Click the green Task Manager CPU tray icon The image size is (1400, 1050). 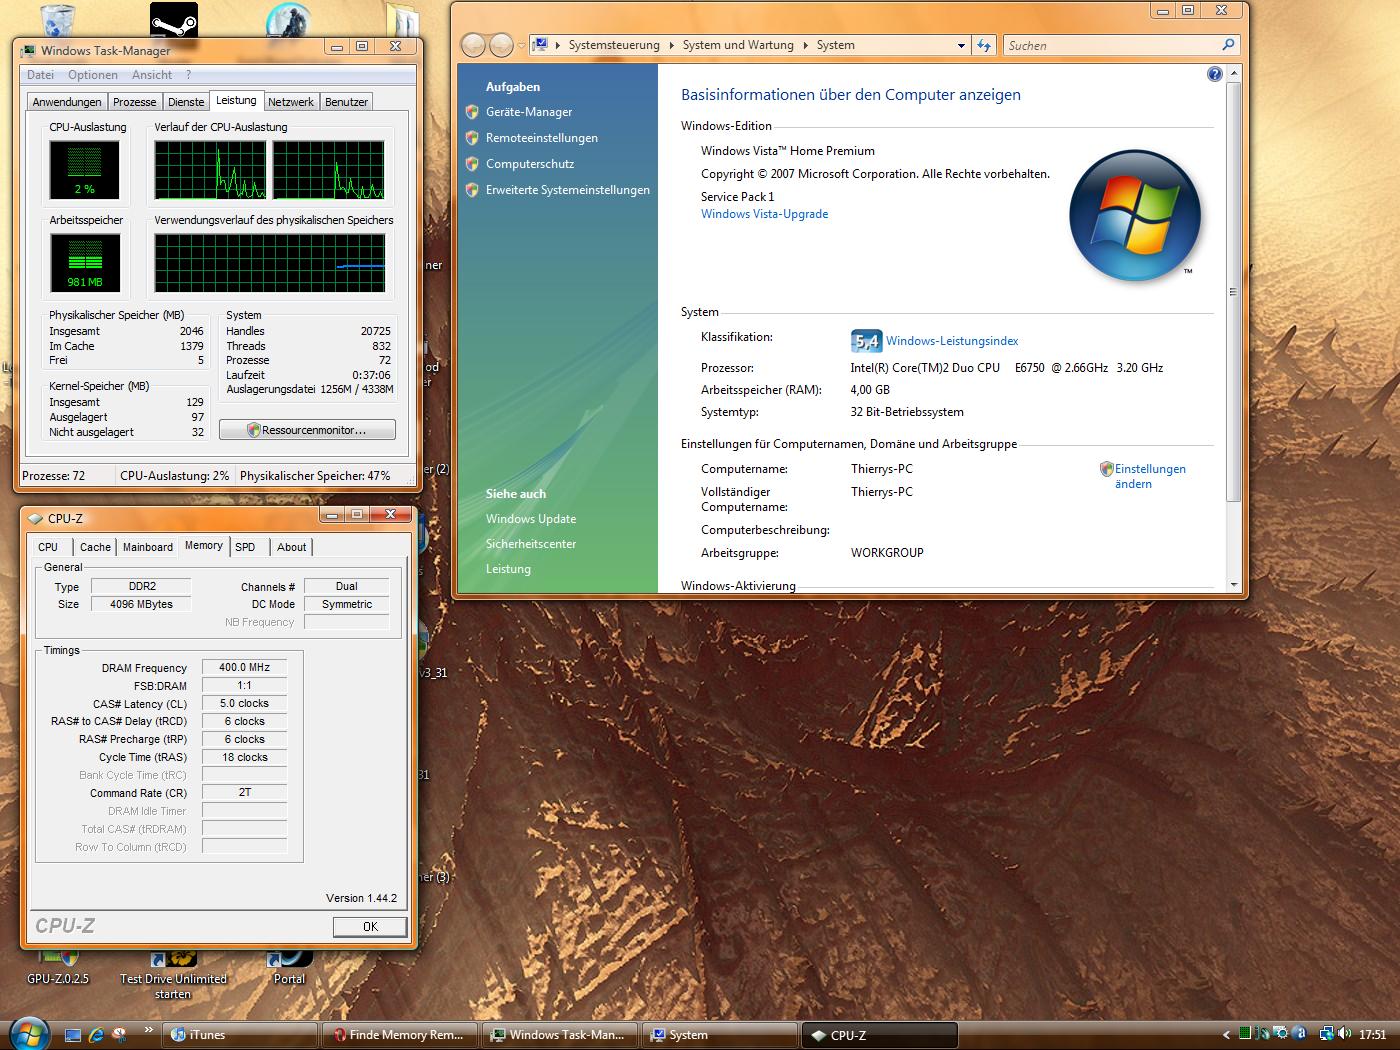coord(1245,1034)
